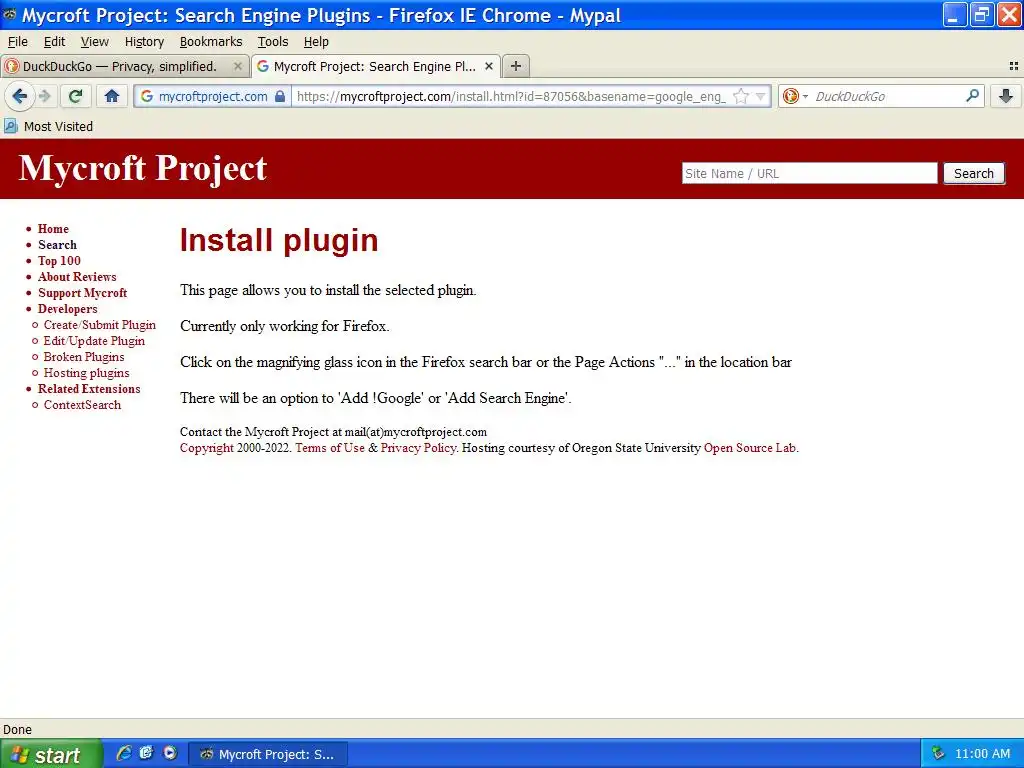Open the Top 100 link
Screen dimensions: 1024x768
(x=59, y=261)
